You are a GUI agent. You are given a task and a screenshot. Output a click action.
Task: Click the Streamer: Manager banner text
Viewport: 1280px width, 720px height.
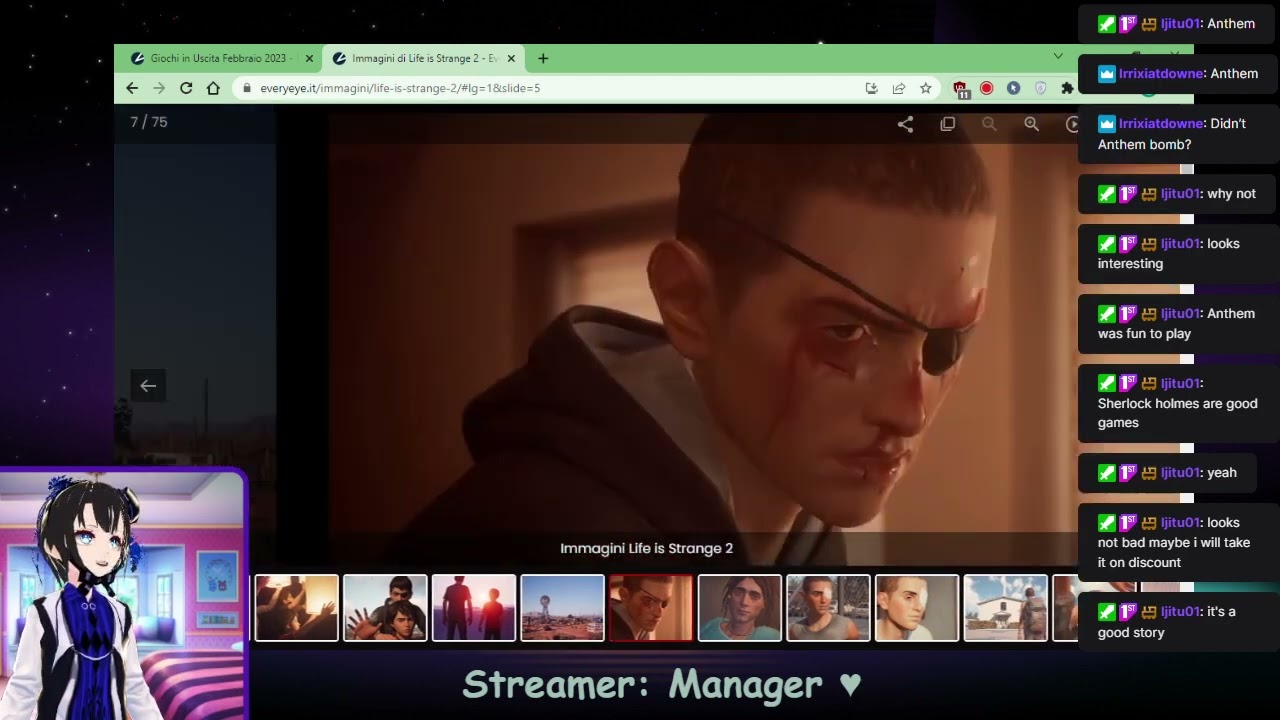(662, 685)
